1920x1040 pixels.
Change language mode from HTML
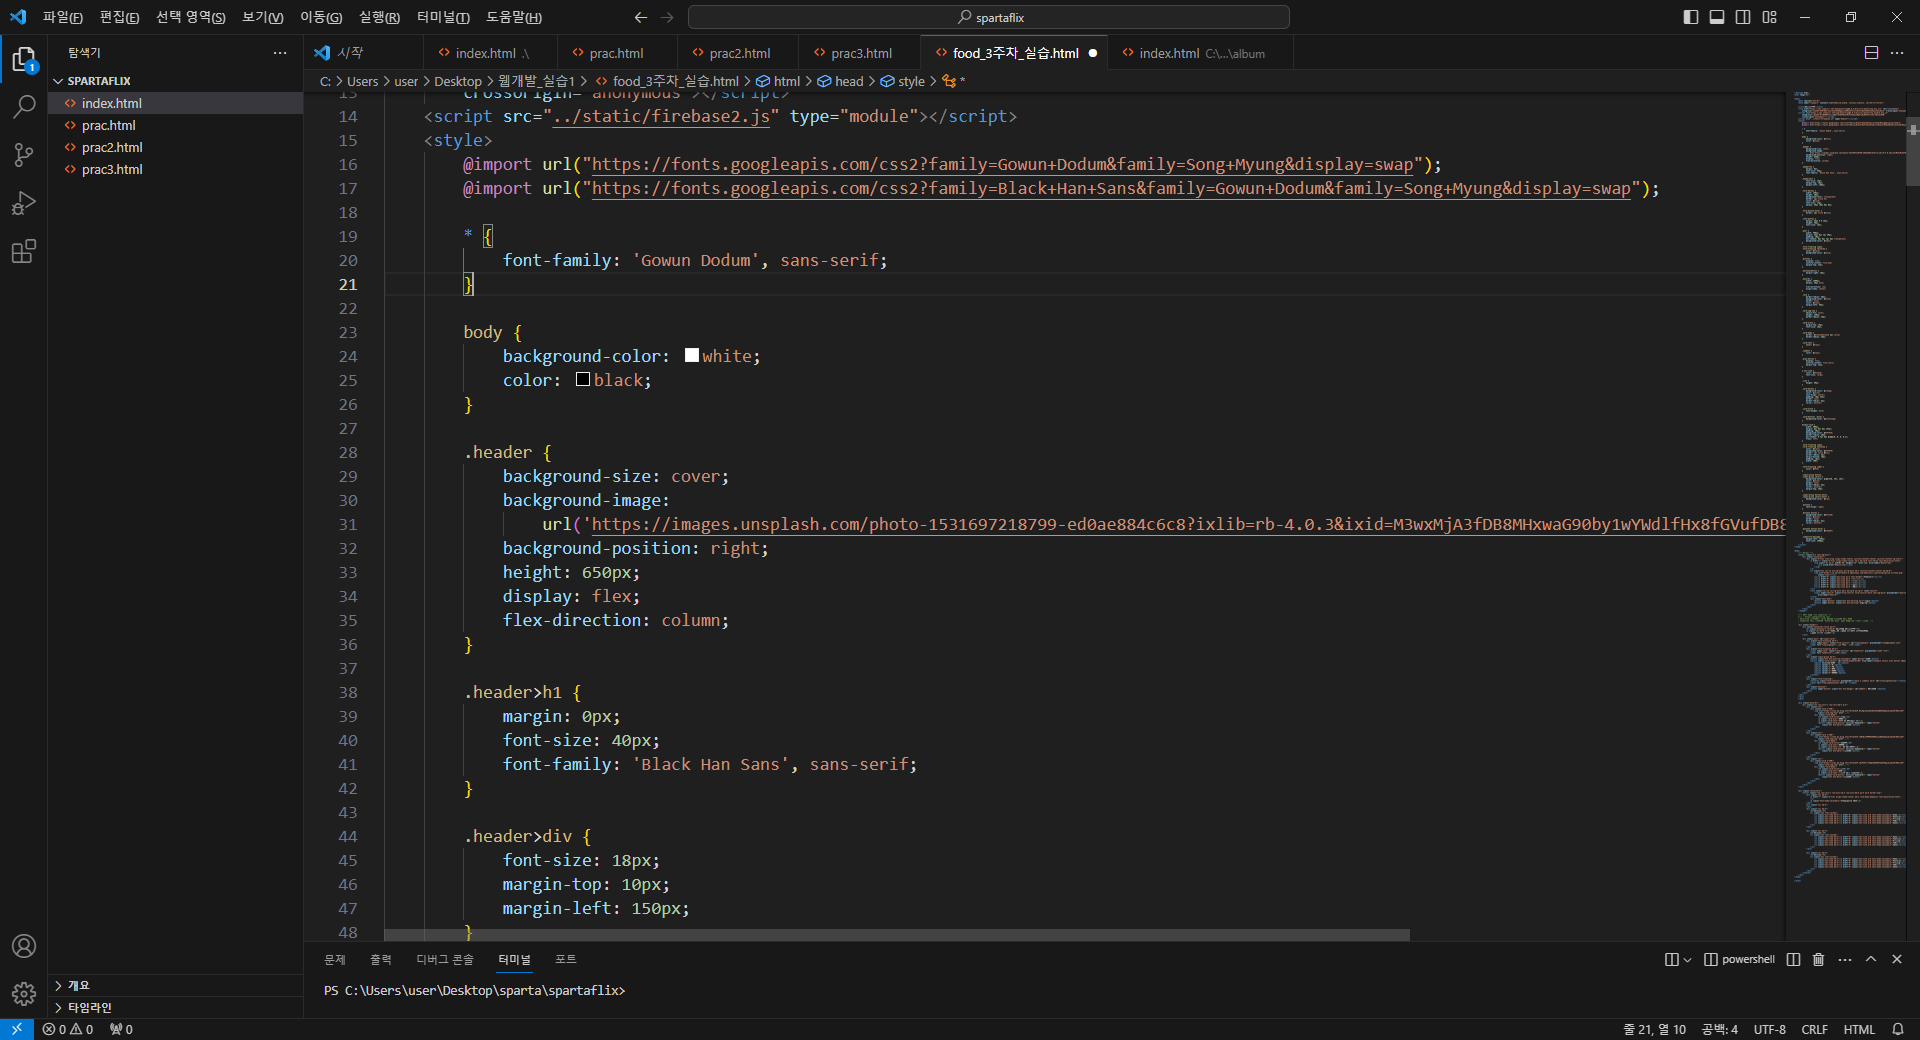tap(1859, 1029)
